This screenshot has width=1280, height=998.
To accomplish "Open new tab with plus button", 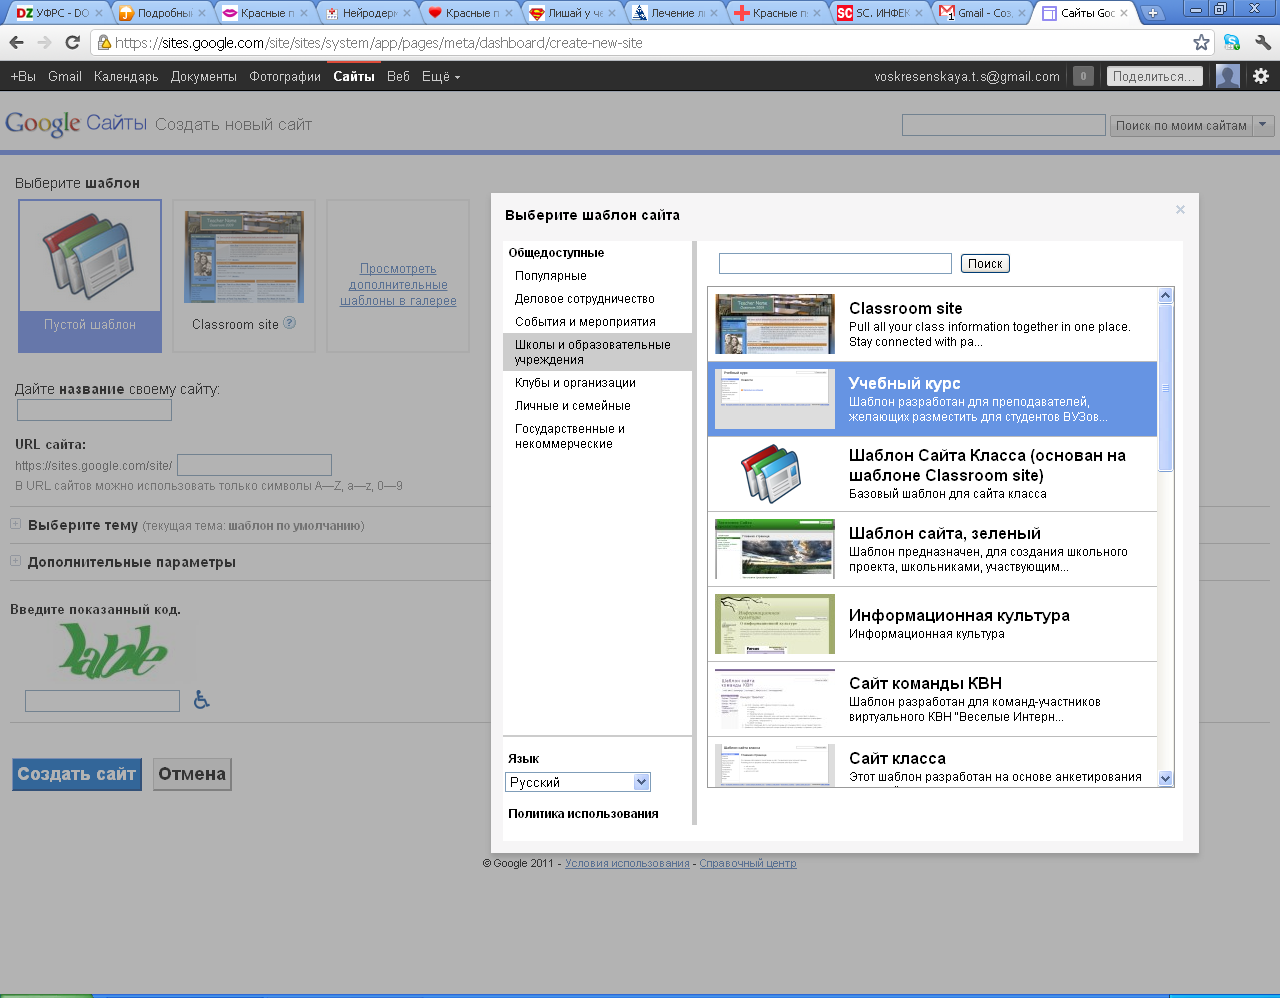I will pos(1153,13).
